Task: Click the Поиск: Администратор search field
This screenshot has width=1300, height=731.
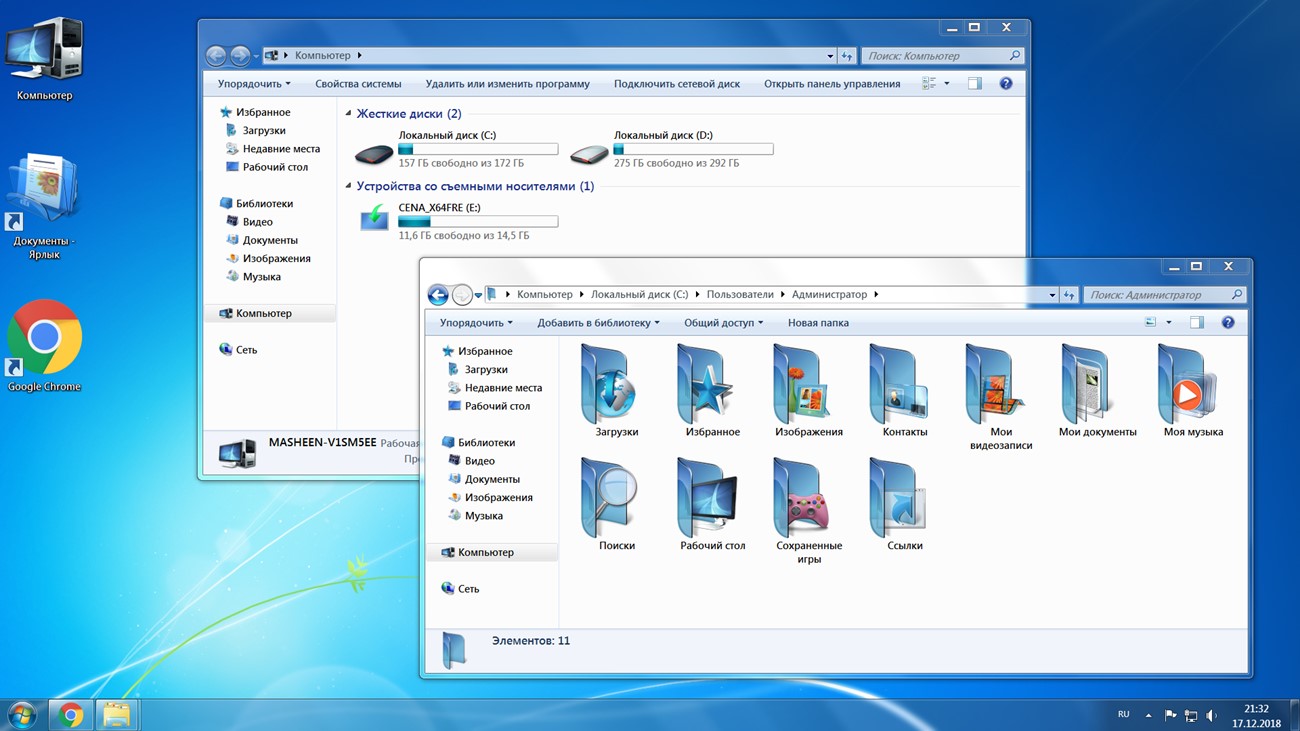Action: 1157,295
